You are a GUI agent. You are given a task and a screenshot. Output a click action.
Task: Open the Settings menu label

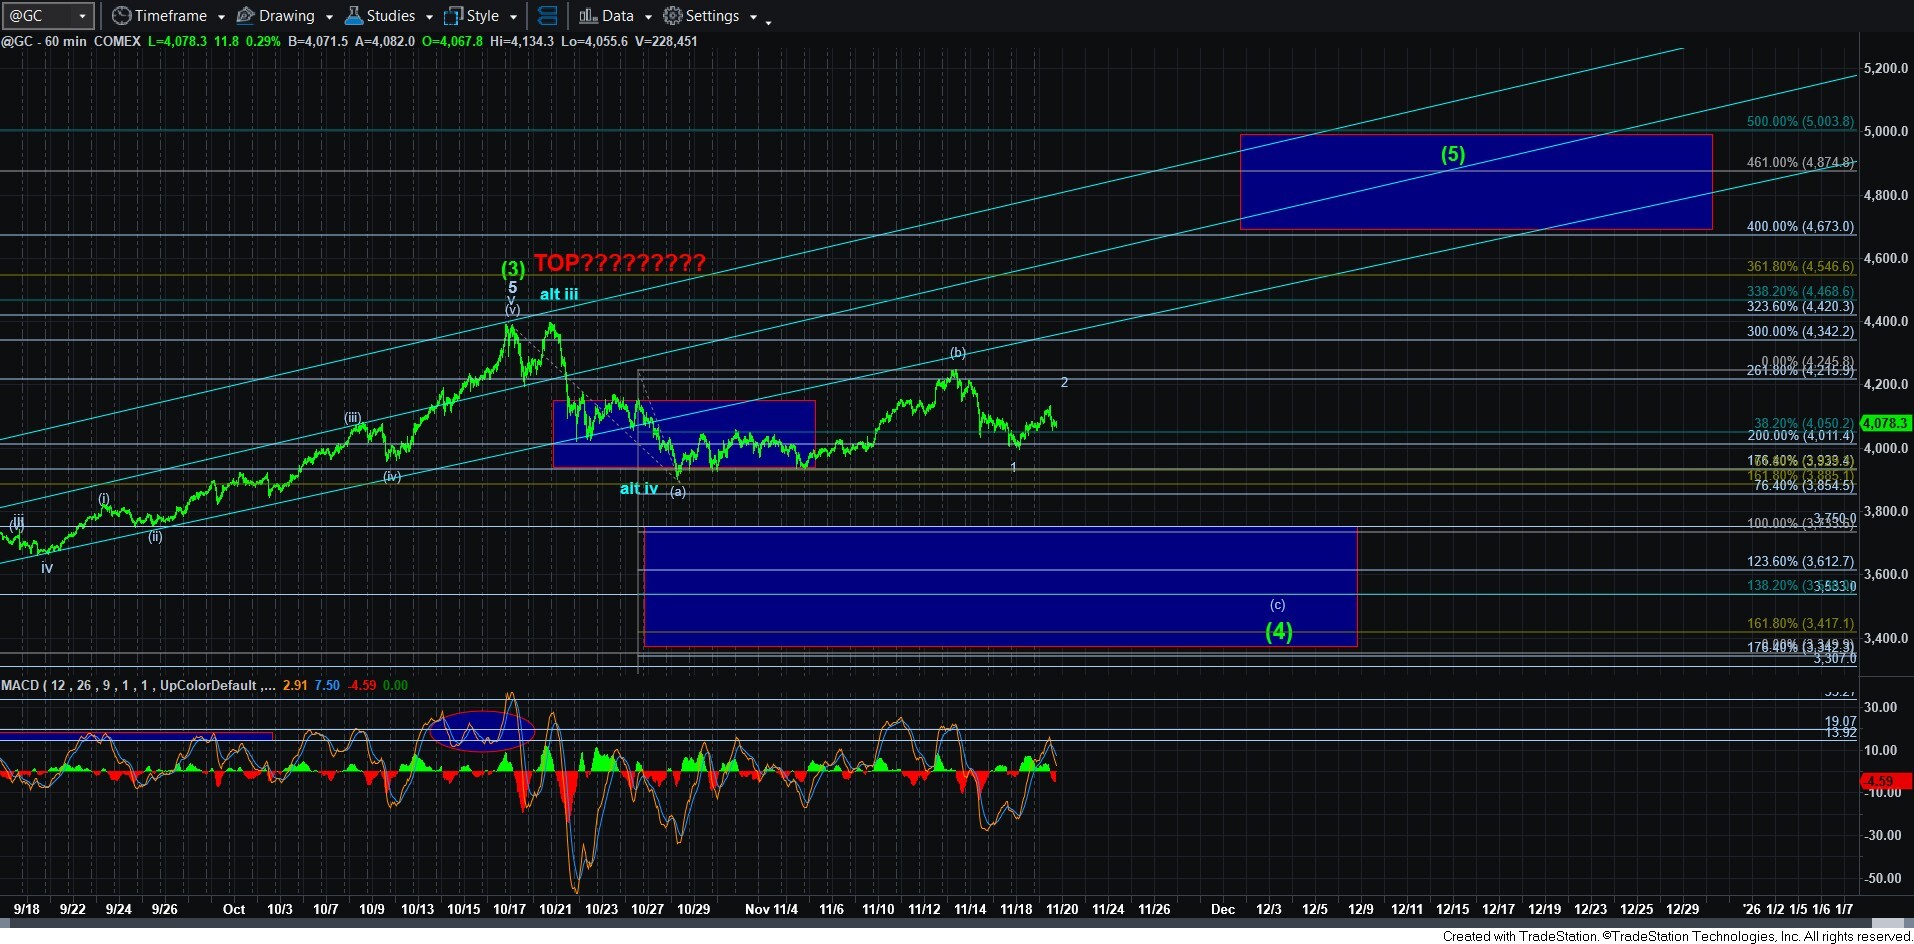click(x=712, y=16)
